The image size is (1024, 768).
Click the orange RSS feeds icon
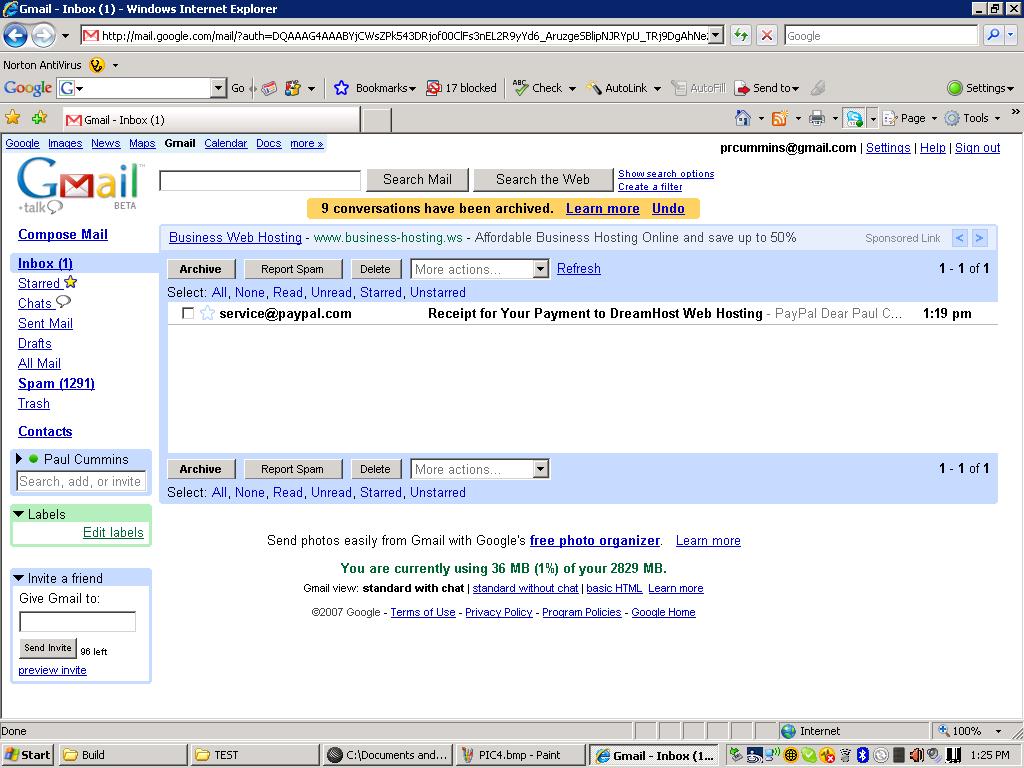(780, 118)
